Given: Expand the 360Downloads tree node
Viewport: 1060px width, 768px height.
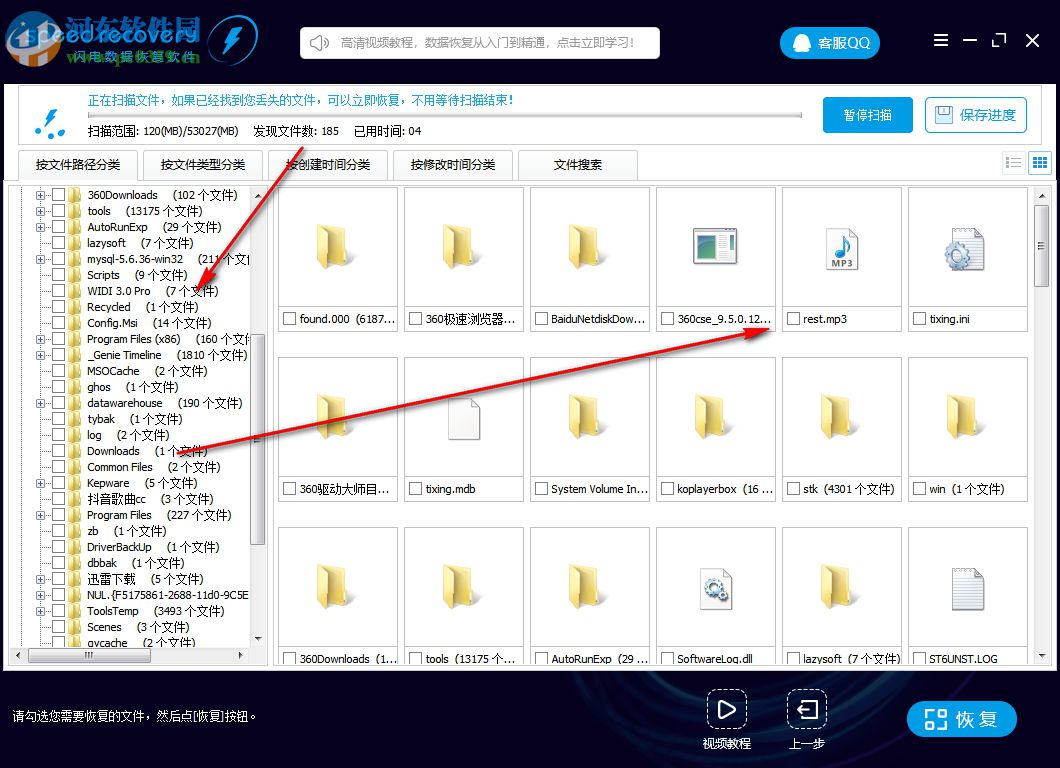Looking at the screenshot, I should 41,195.
